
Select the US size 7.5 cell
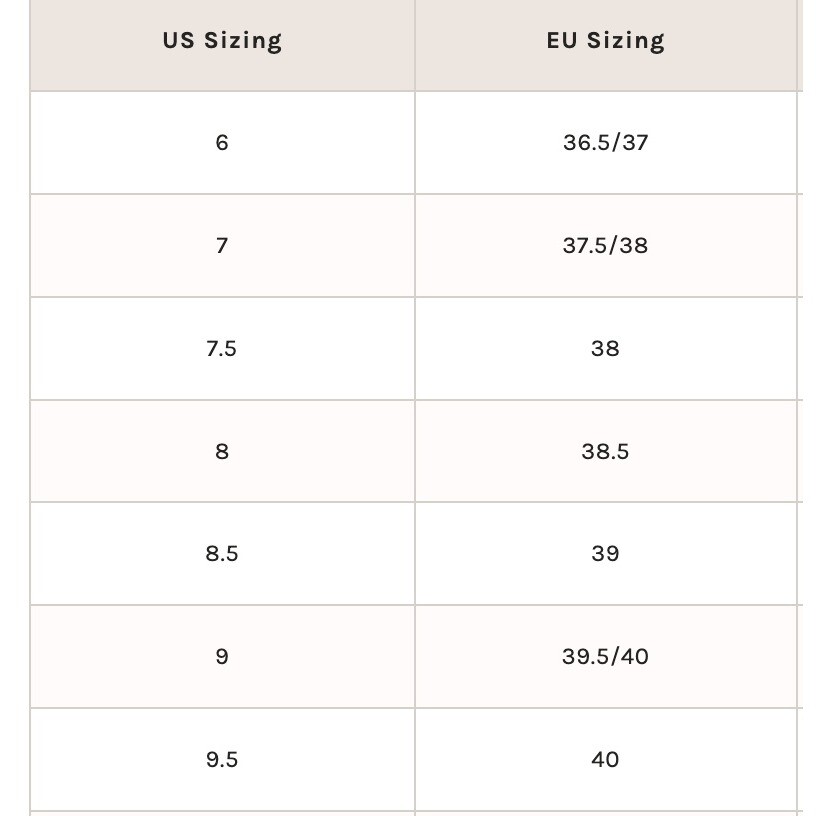[x=222, y=349]
